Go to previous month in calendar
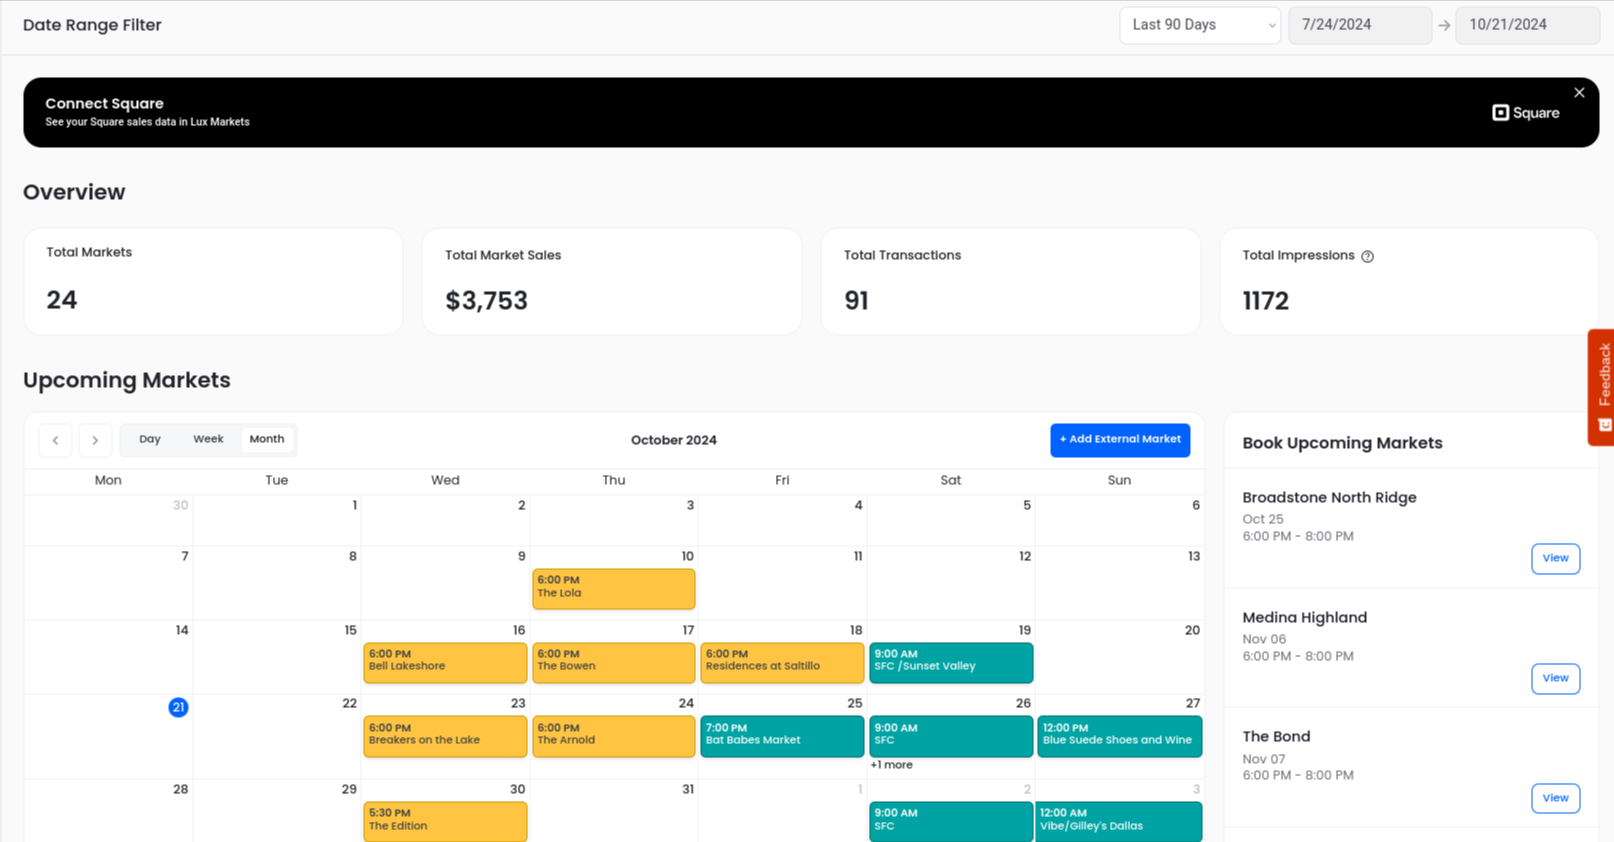The width and height of the screenshot is (1614, 842). coord(56,440)
